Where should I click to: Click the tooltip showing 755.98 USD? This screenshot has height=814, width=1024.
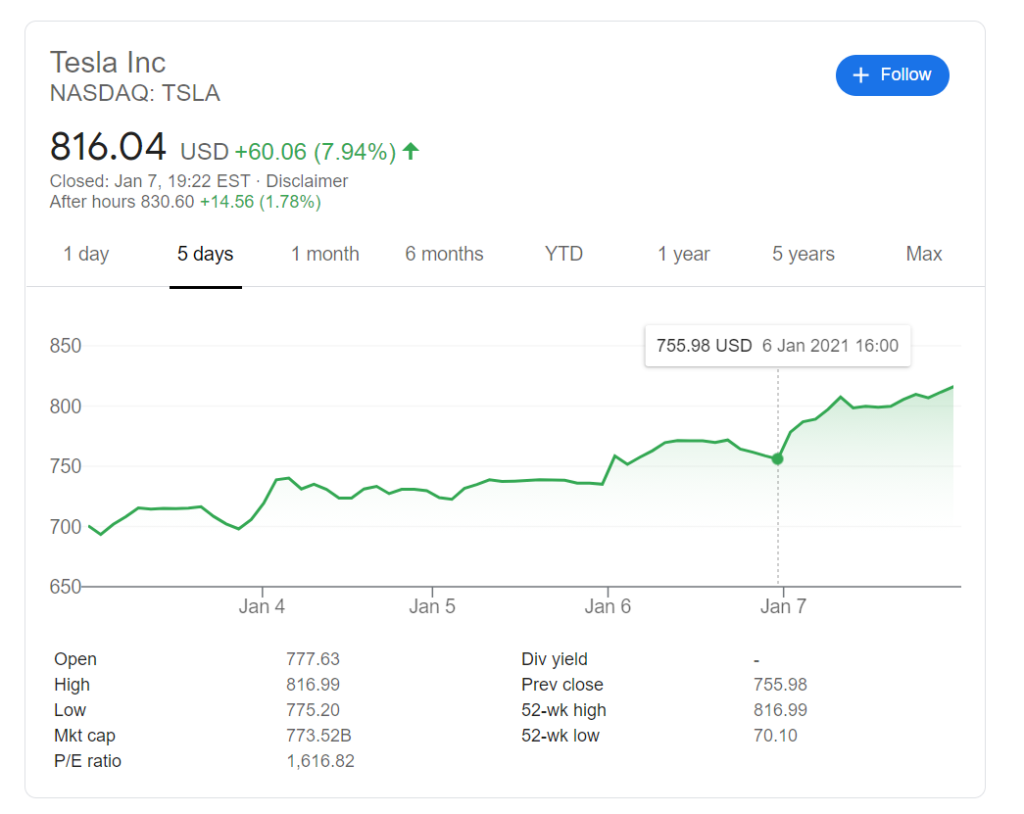pos(778,346)
